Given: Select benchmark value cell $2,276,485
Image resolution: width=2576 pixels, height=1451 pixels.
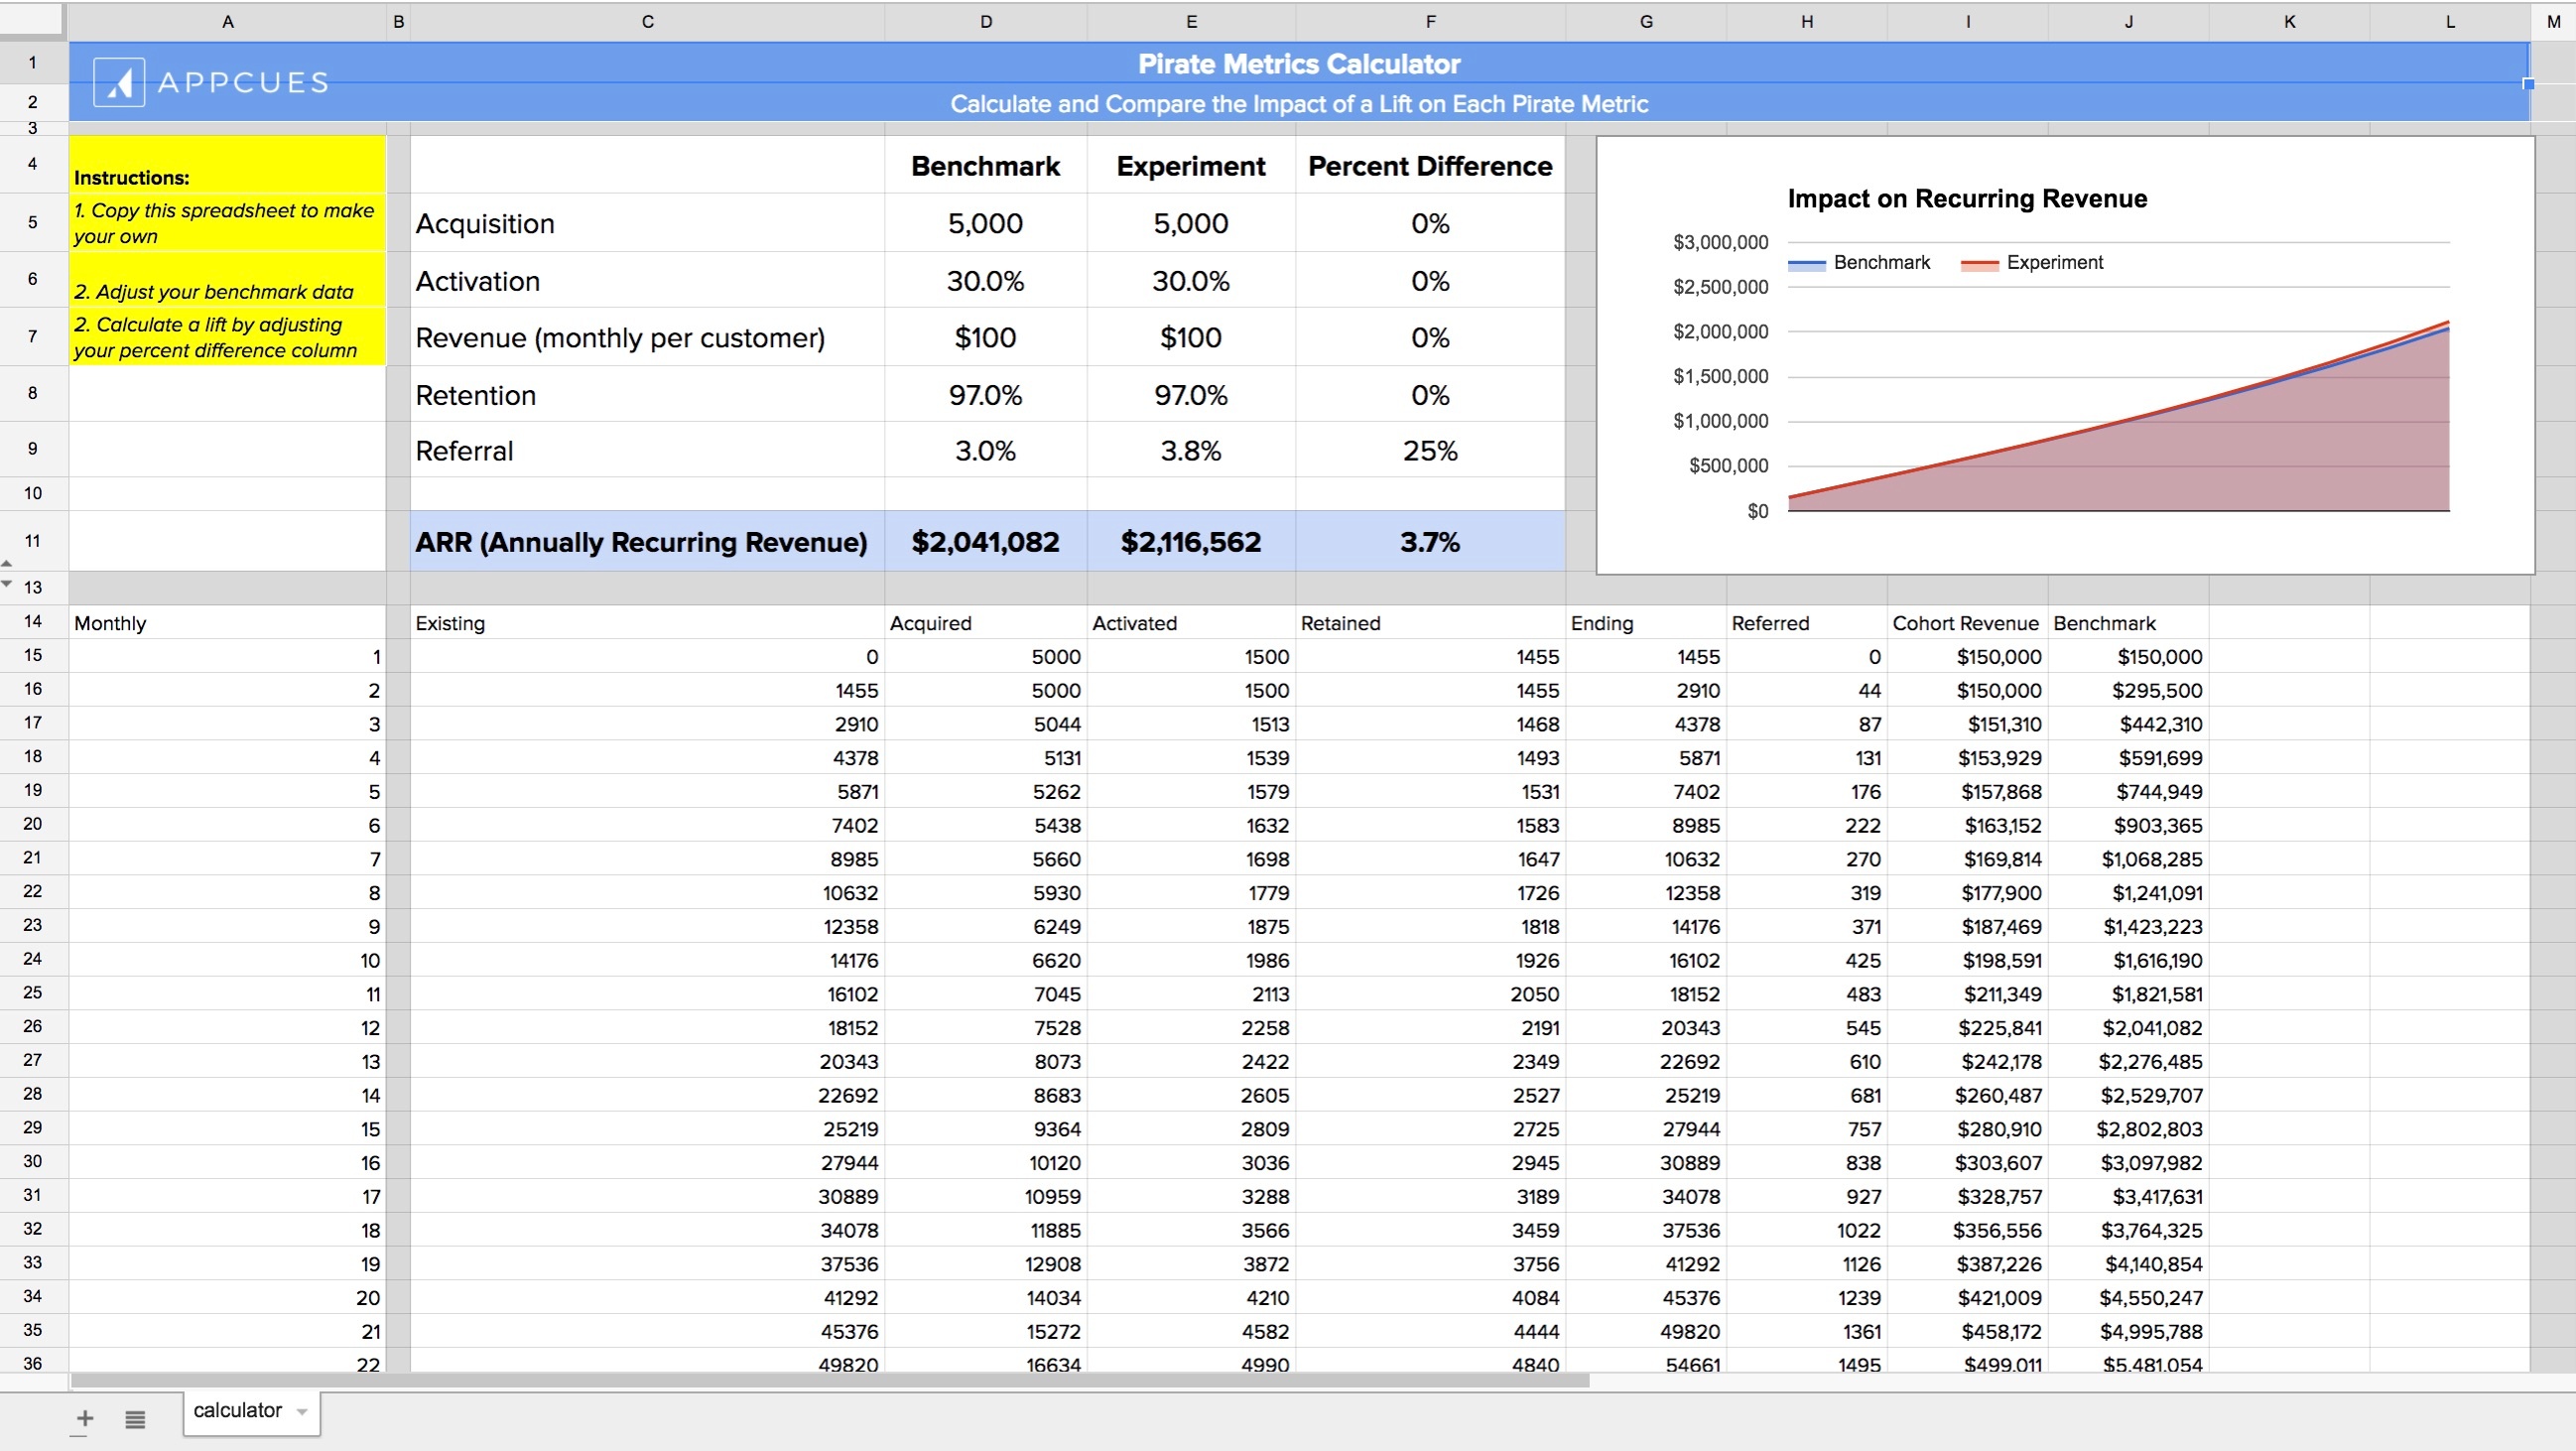Looking at the screenshot, I should 2128,1062.
